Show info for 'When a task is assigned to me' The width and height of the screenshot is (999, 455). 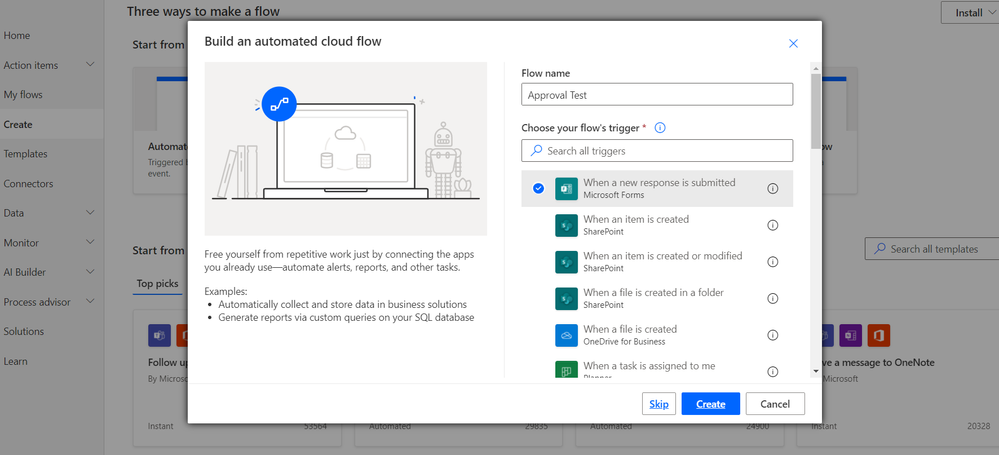pos(773,372)
